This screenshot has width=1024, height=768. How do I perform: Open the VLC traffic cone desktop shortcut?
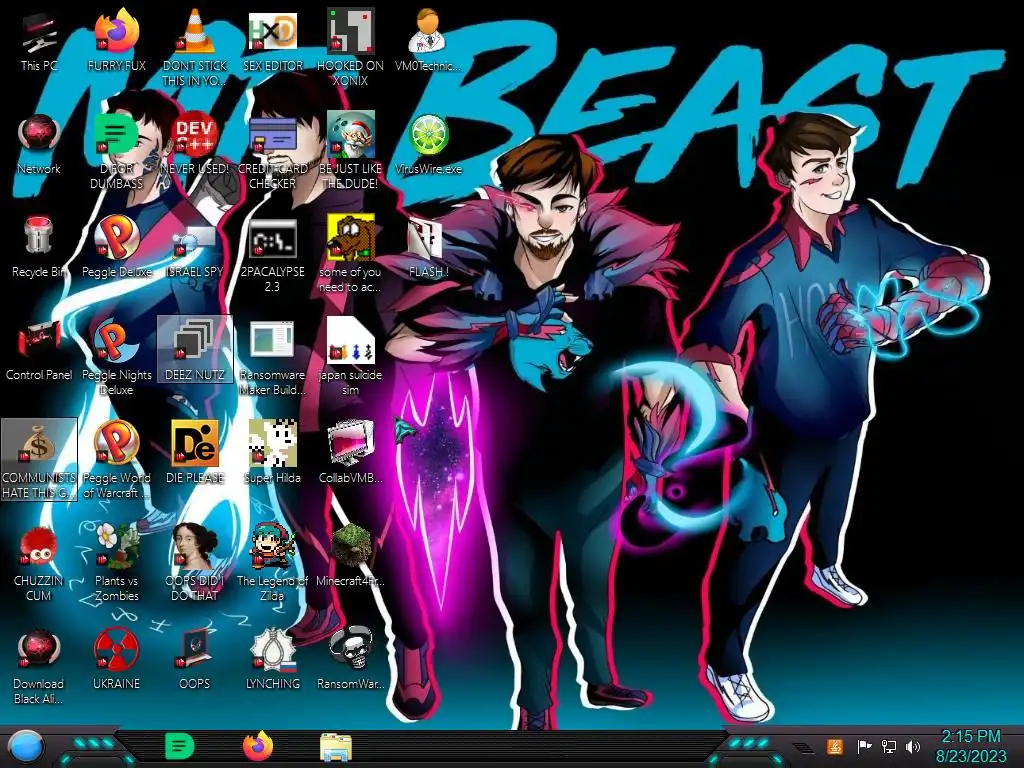[x=195, y=46]
